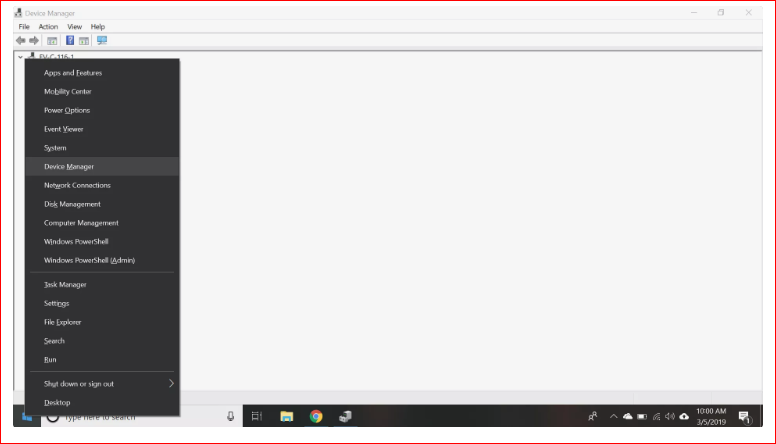Click the Device Manager title bar icon
776x444 pixels.
click(x=18, y=13)
